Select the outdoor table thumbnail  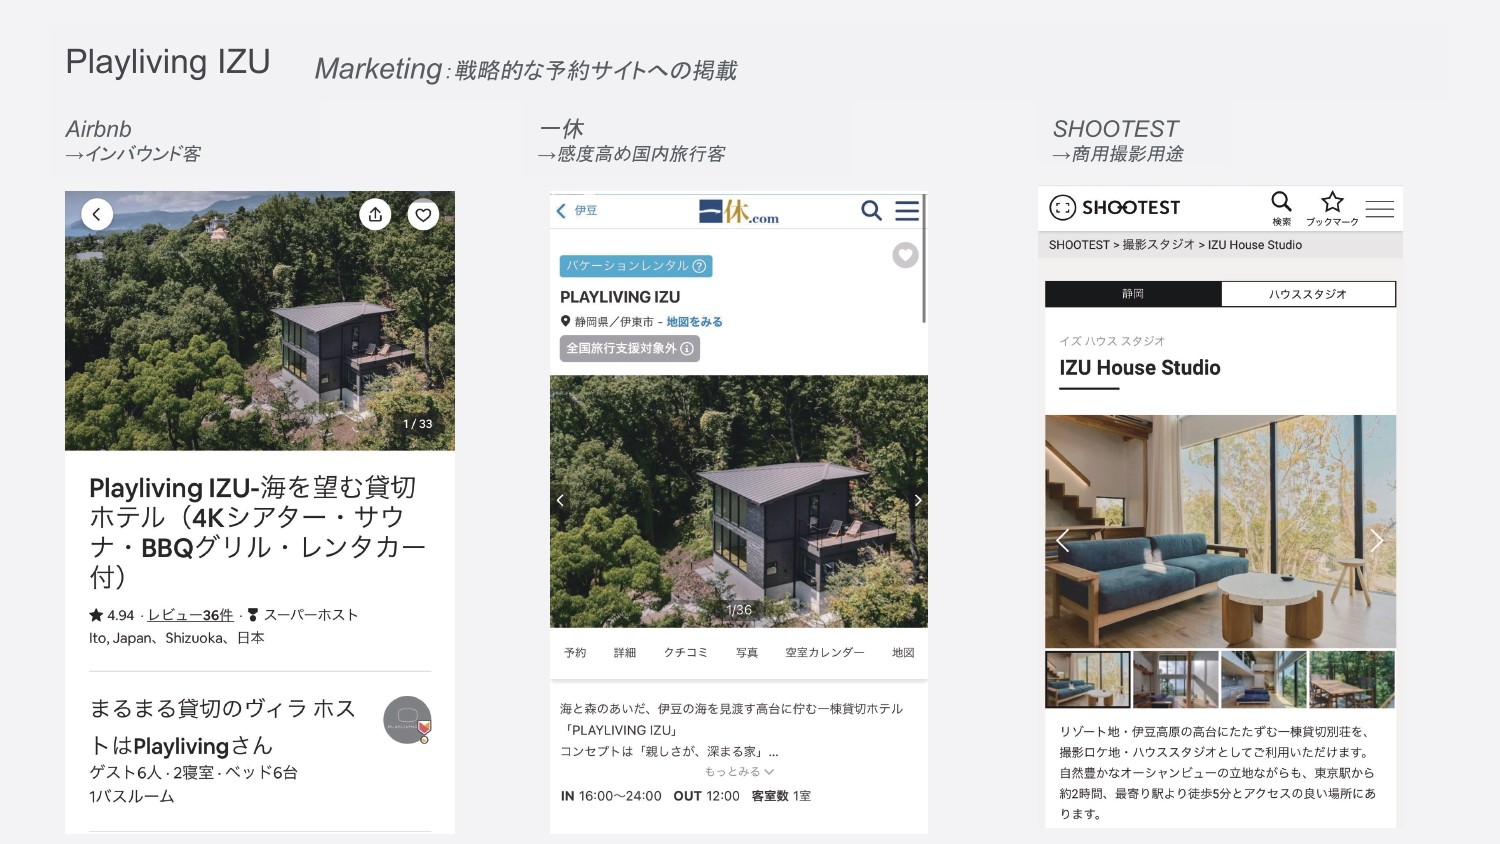click(1352, 679)
